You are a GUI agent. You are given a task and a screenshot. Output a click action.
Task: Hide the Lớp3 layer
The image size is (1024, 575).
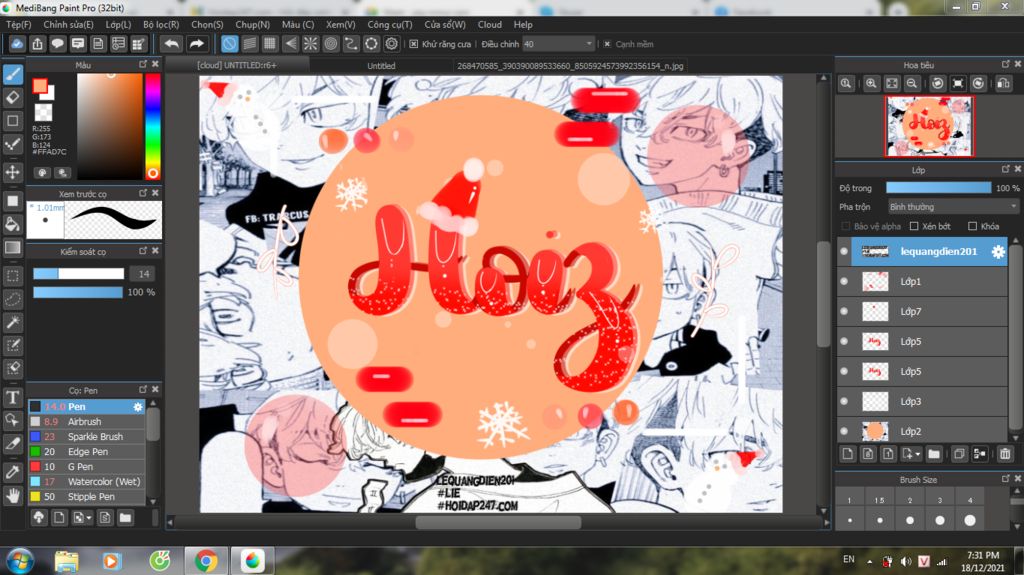pos(844,401)
